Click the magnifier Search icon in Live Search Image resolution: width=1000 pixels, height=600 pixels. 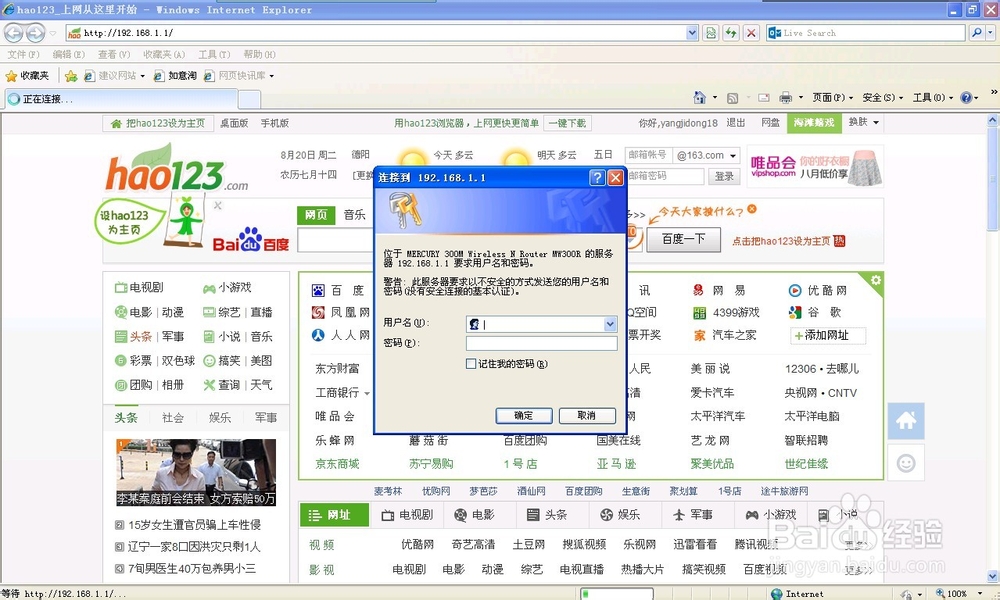[x=977, y=32]
